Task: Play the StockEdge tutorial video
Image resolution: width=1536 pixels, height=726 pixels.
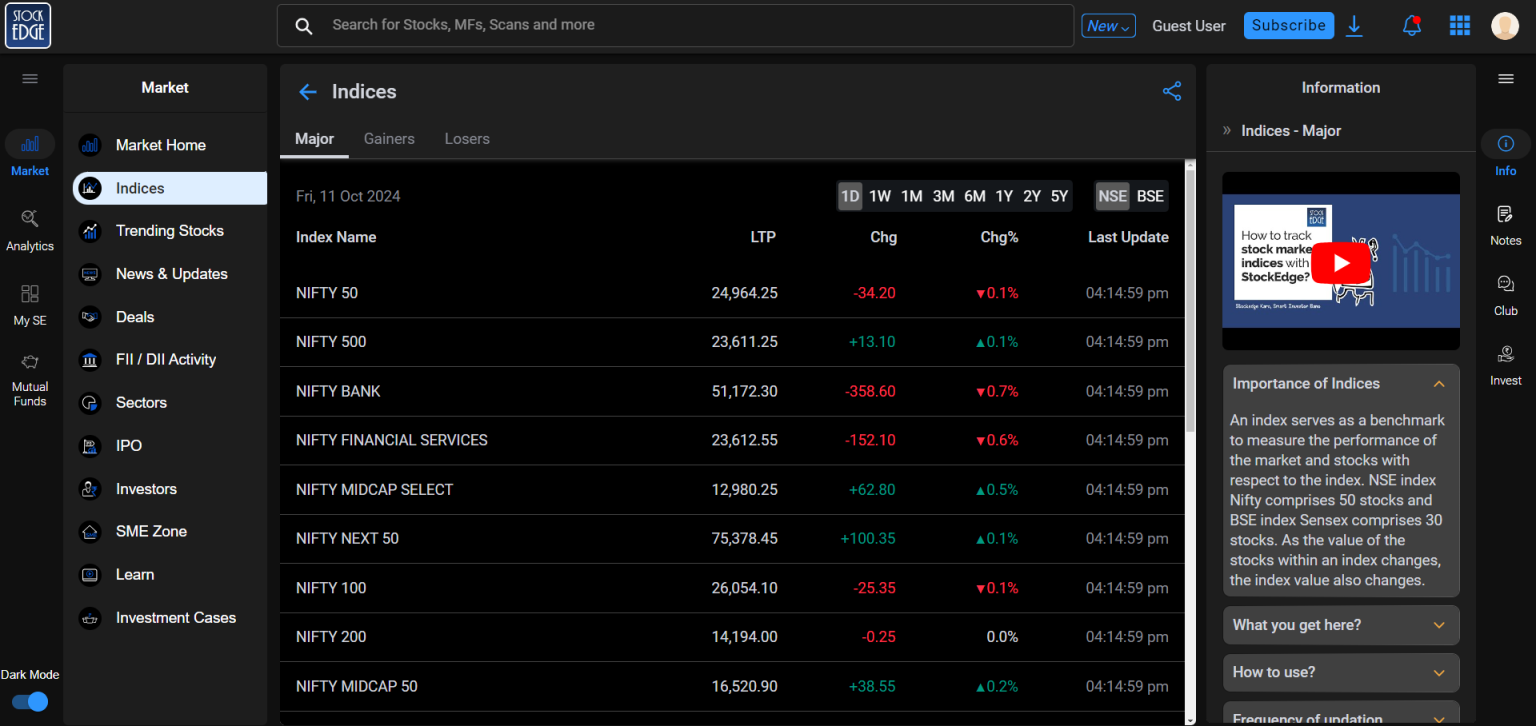Action: coord(1340,262)
